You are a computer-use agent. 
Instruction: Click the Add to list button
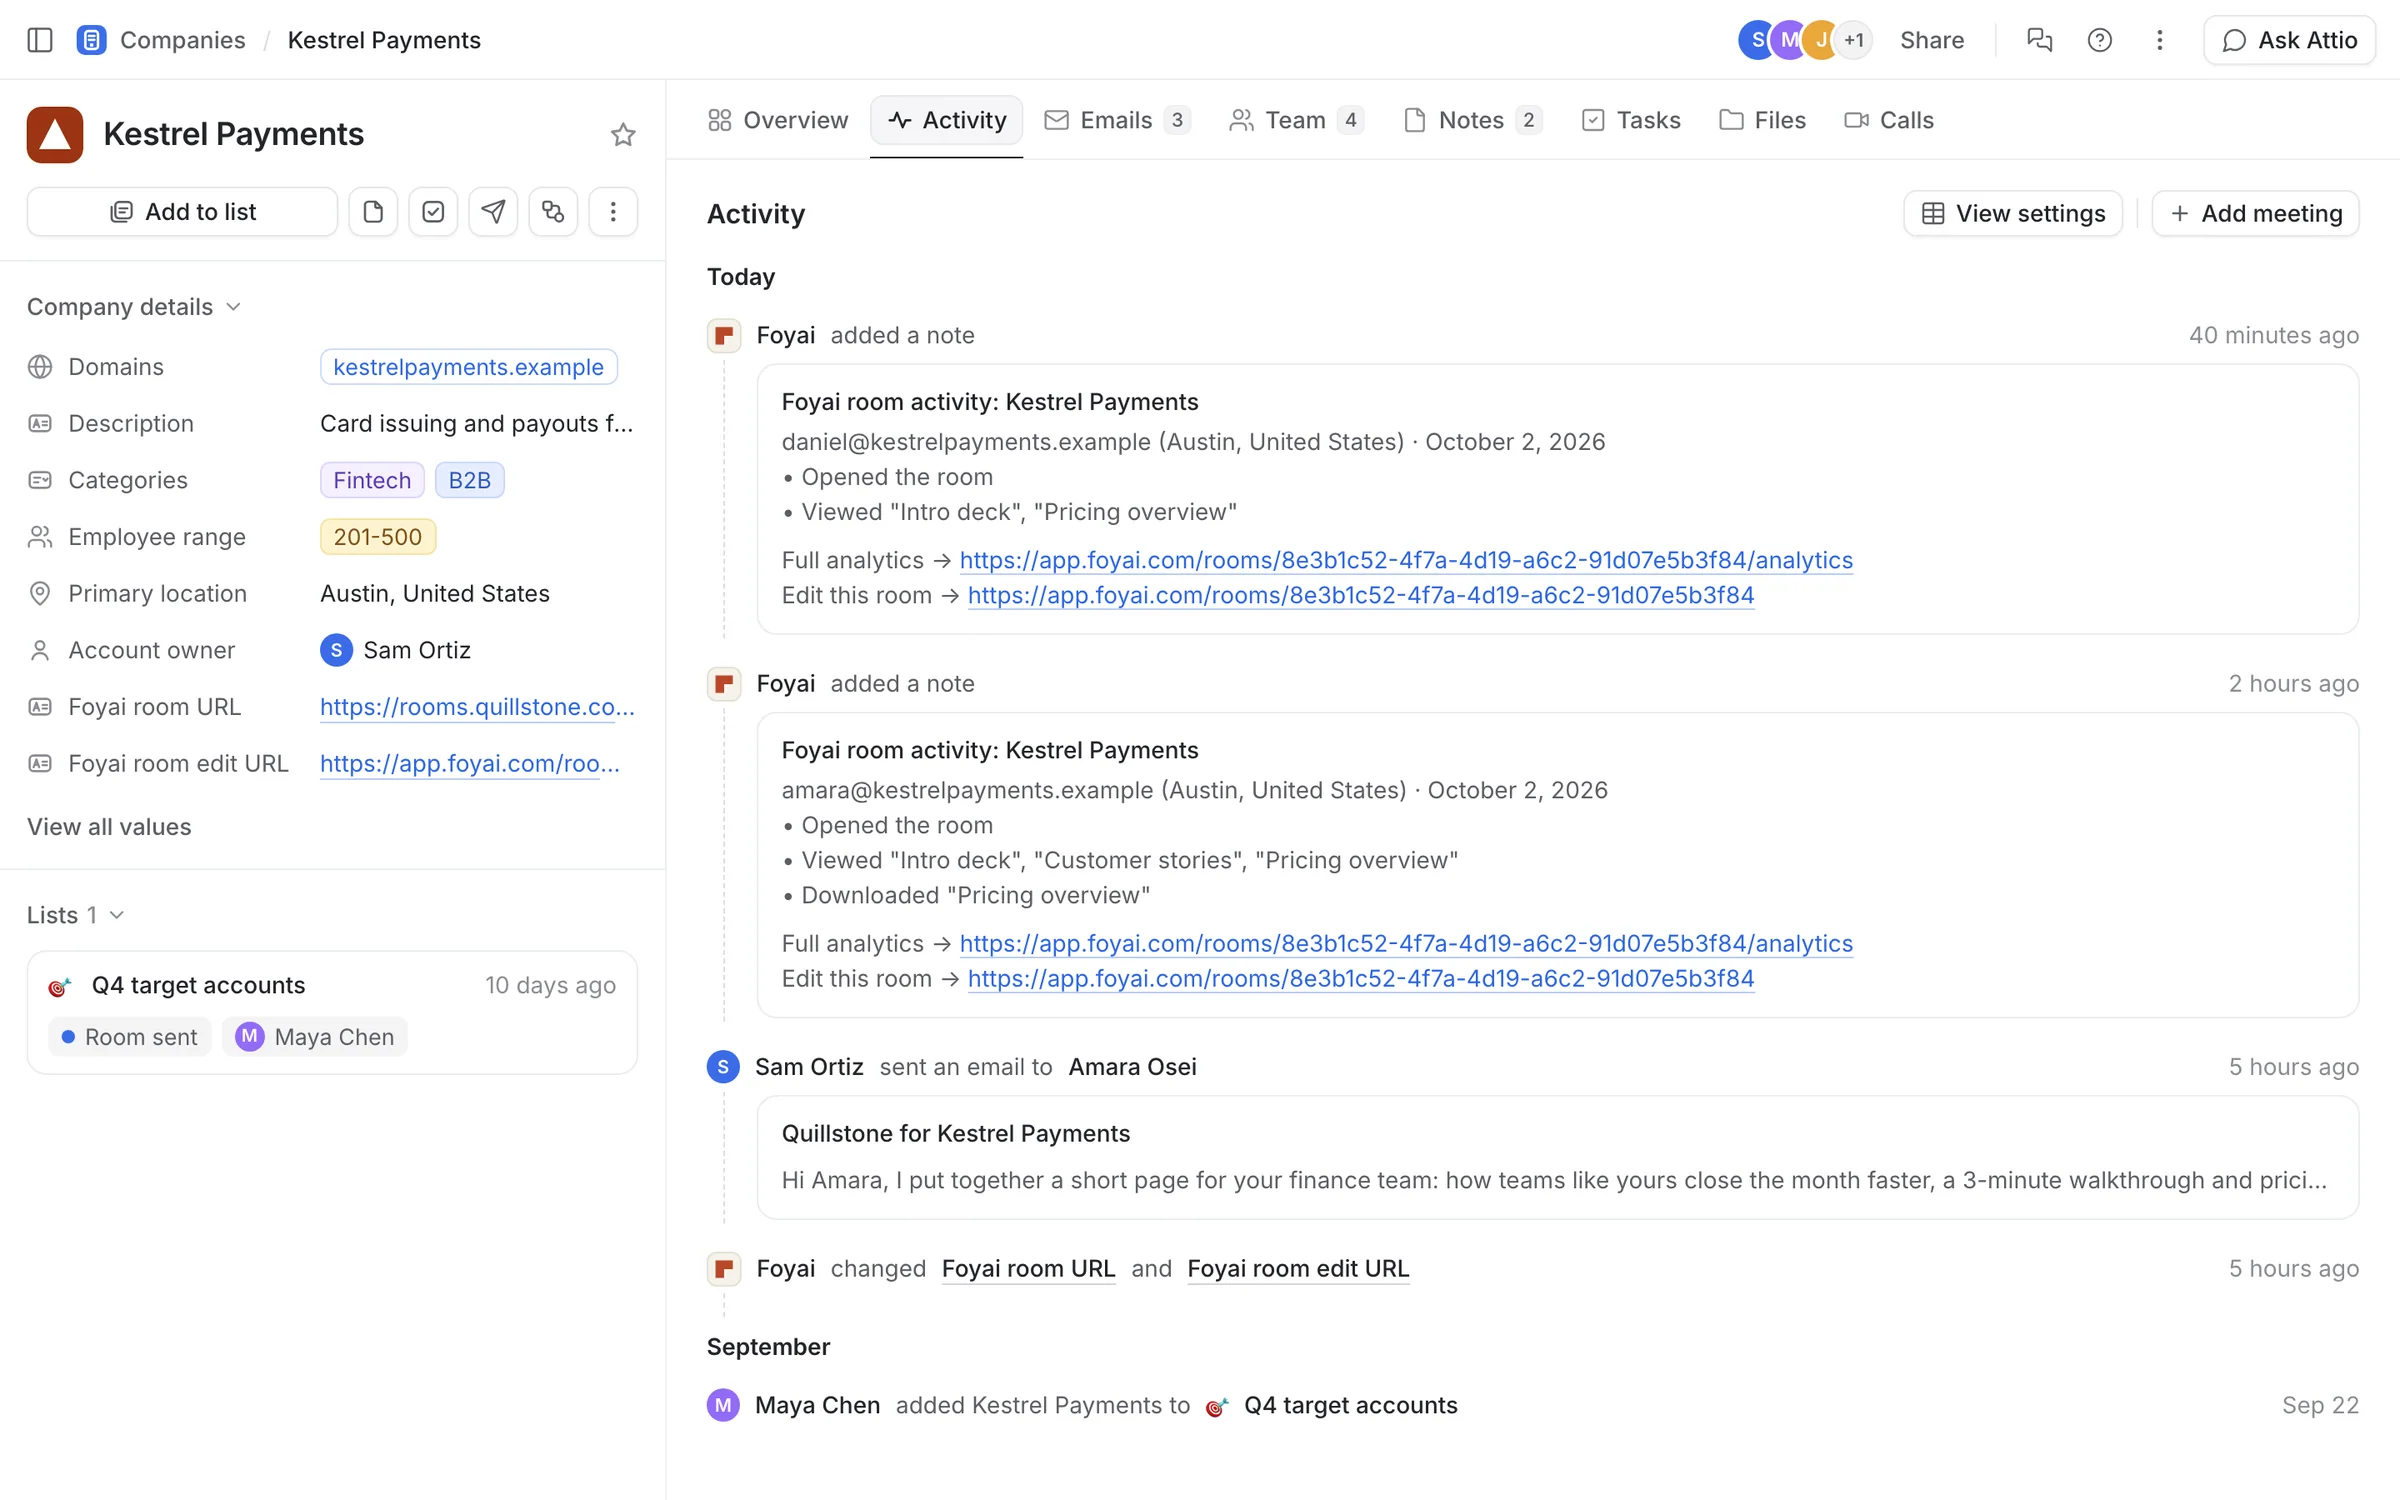click(x=182, y=212)
